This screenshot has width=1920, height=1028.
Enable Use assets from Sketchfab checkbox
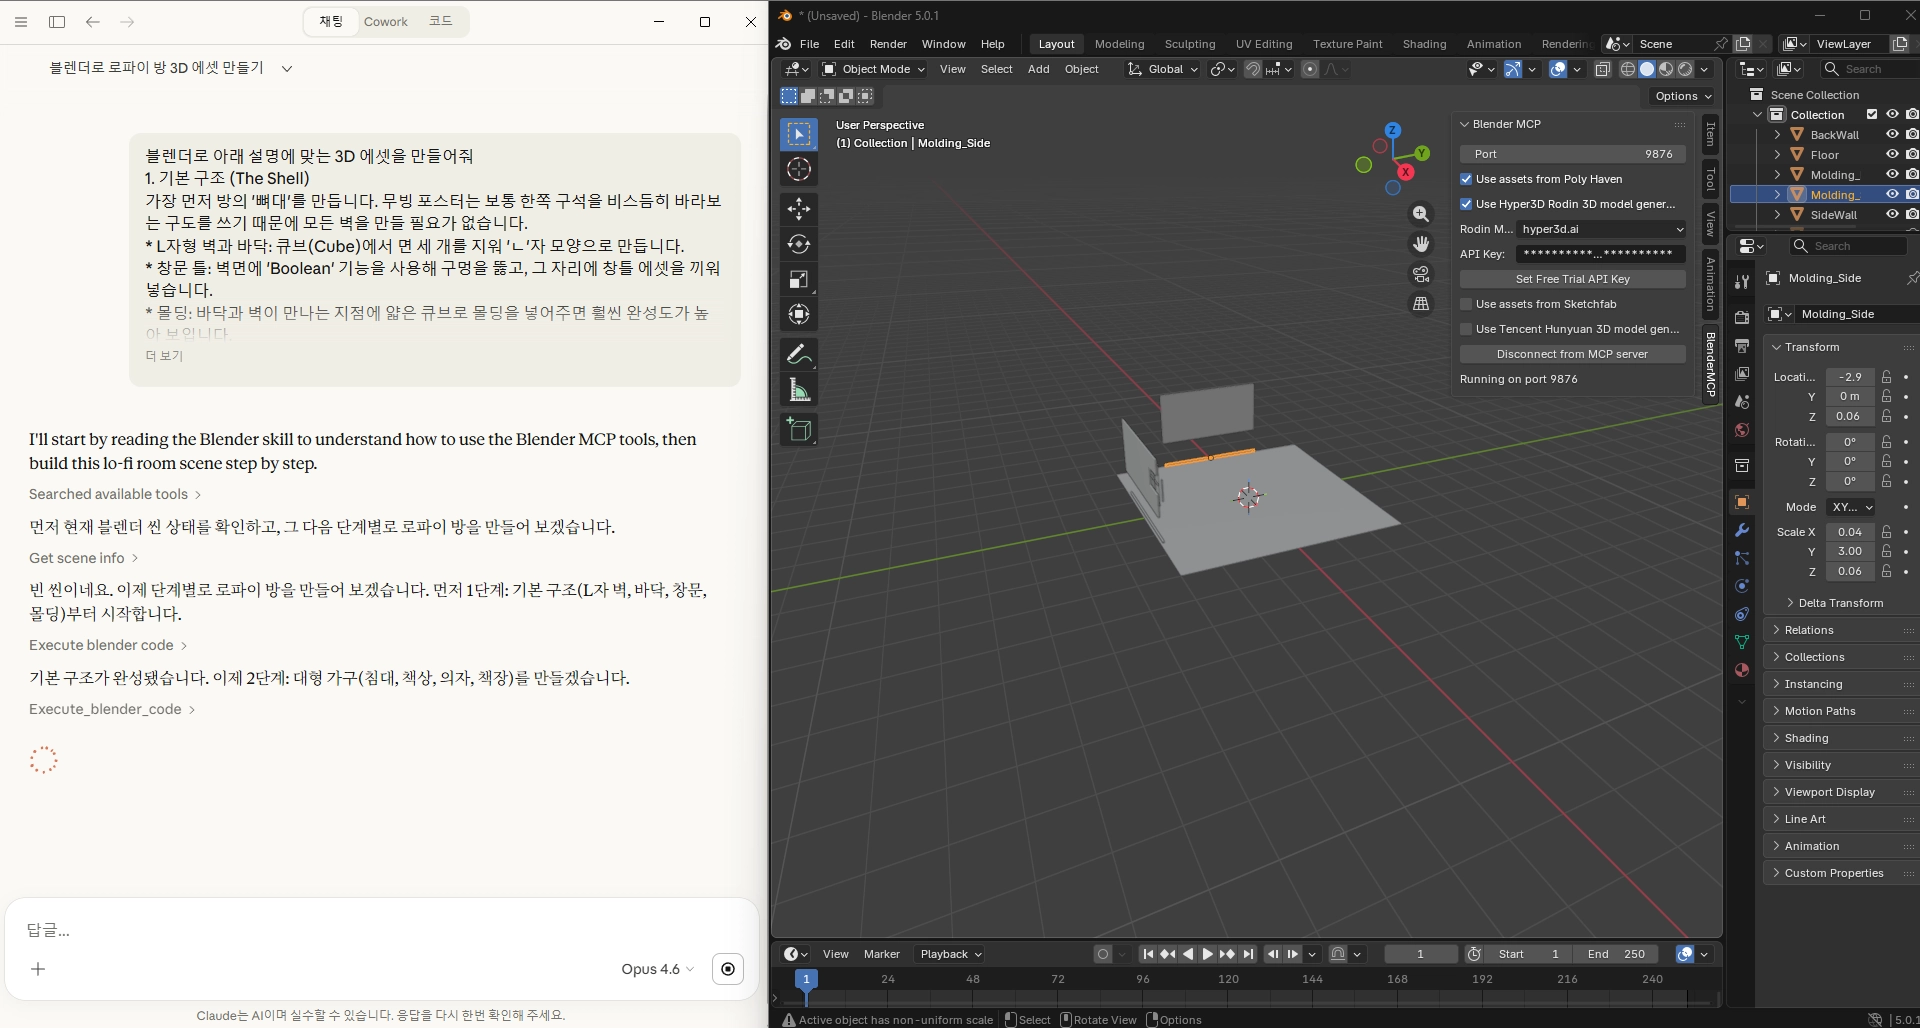1466,304
